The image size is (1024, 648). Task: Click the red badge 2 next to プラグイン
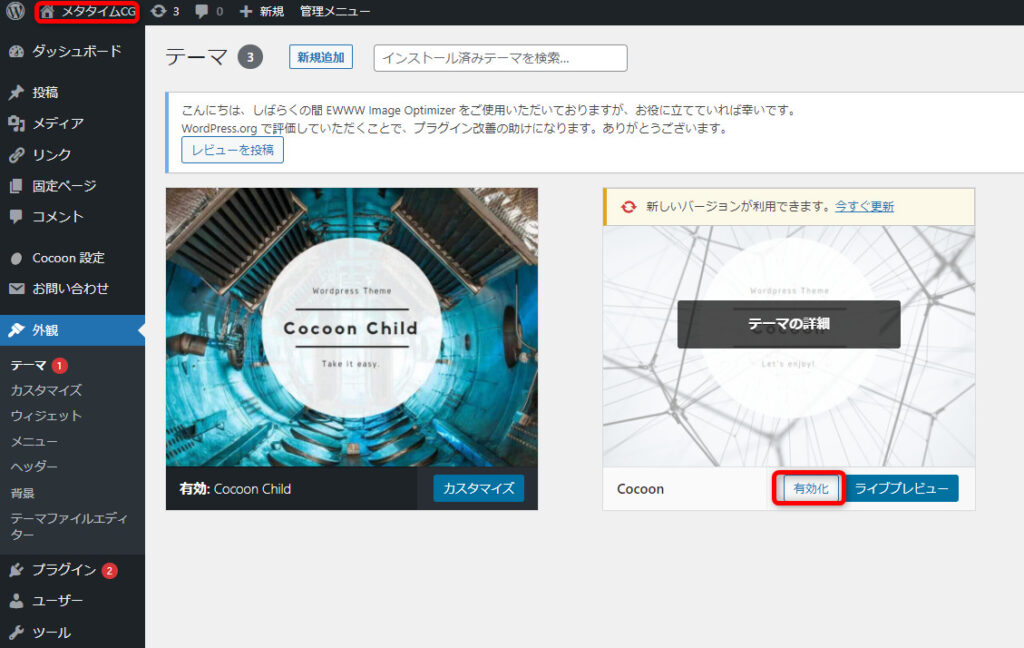(109, 570)
